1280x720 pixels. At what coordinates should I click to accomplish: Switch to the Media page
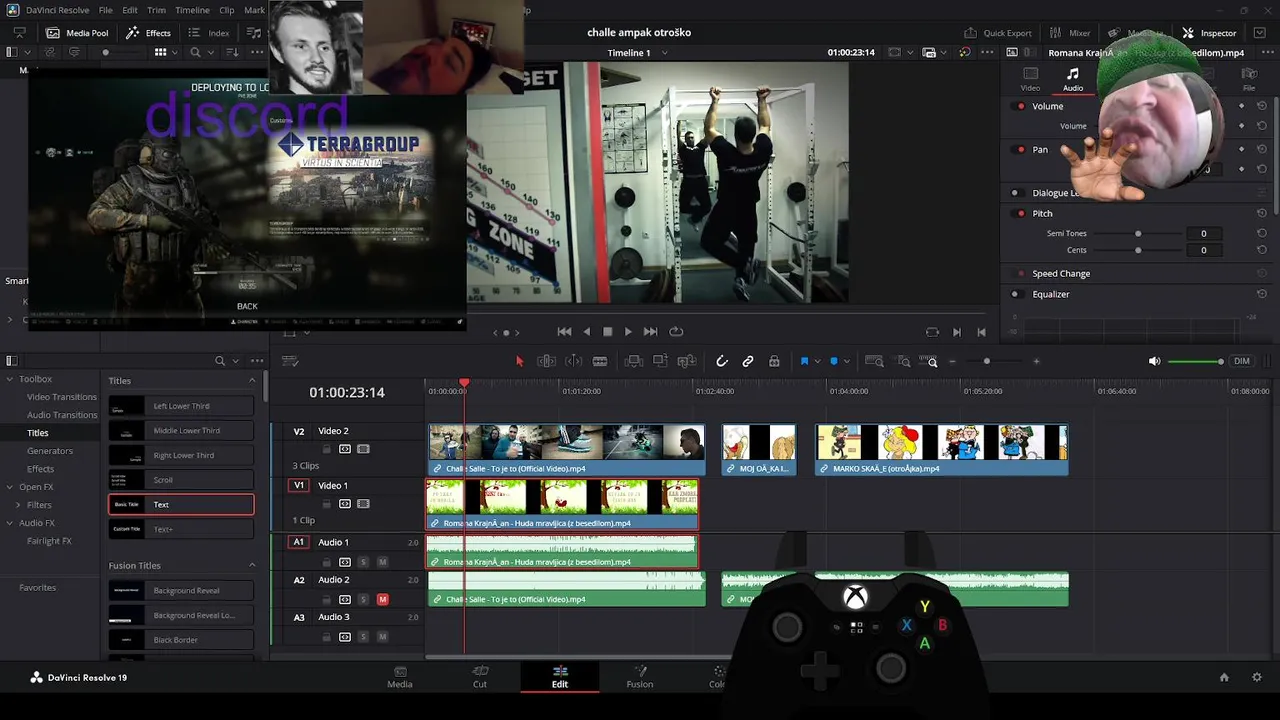pos(400,677)
